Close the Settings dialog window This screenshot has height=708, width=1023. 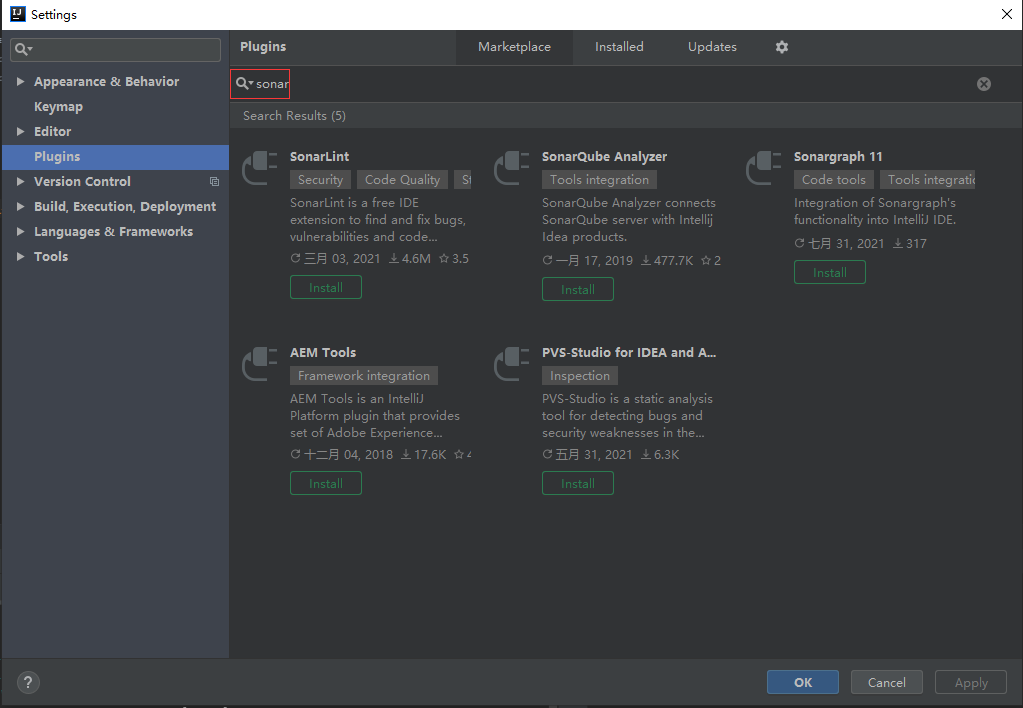[x=1007, y=14]
